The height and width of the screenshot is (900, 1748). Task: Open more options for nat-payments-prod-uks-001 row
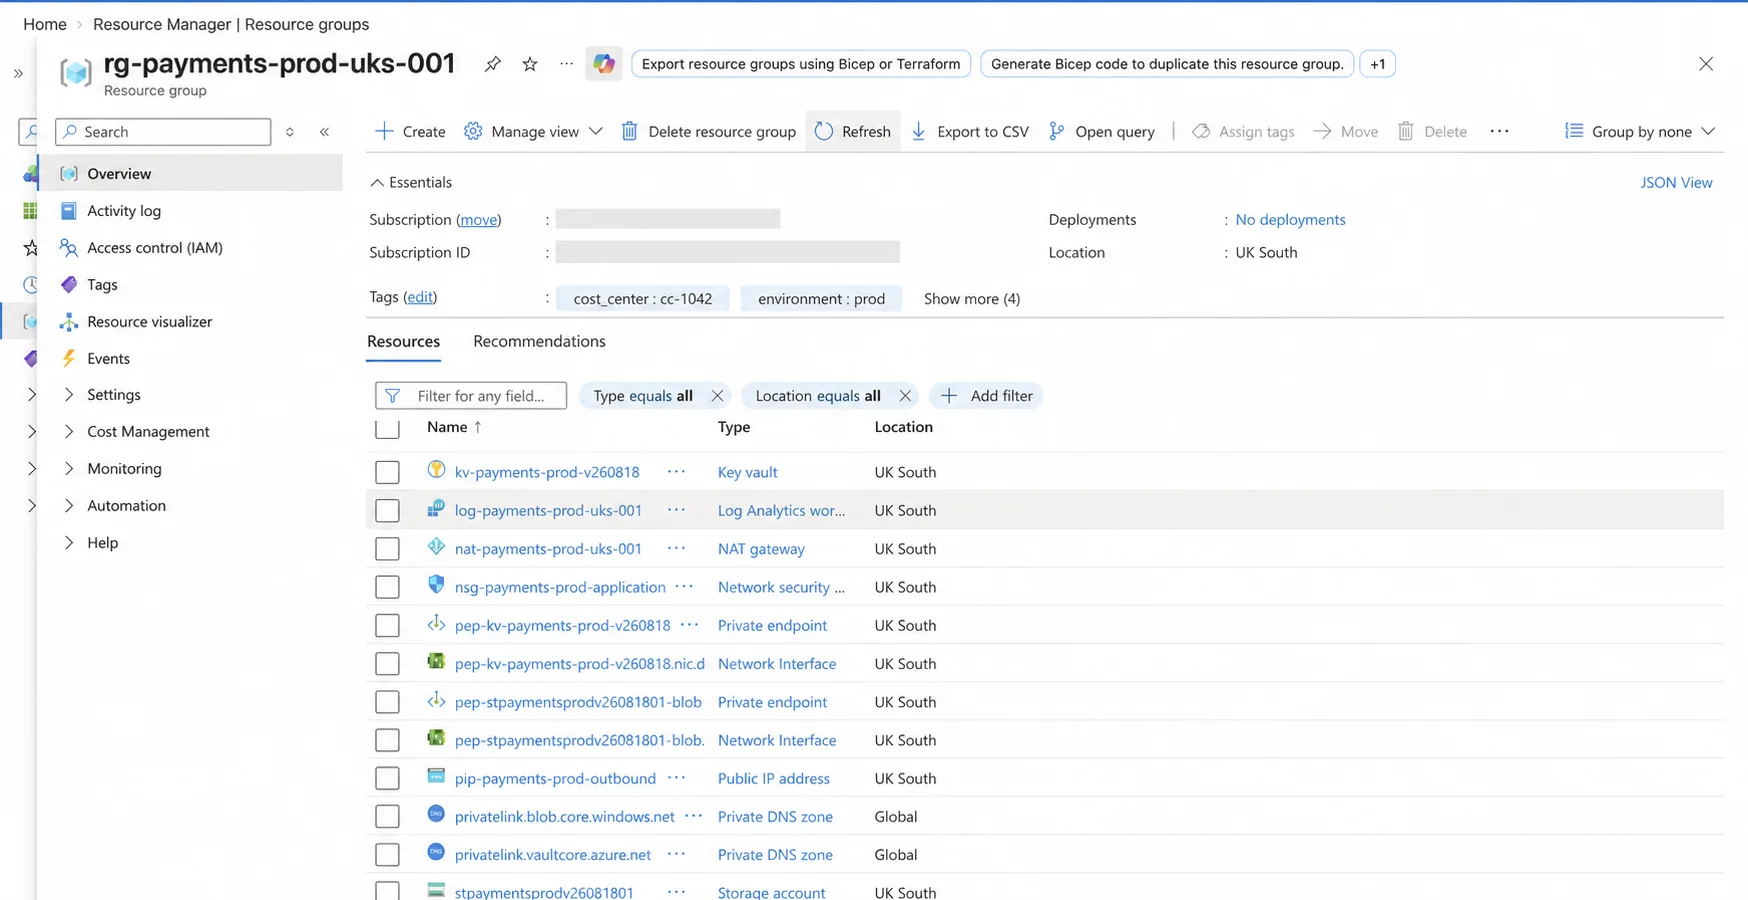[677, 549]
